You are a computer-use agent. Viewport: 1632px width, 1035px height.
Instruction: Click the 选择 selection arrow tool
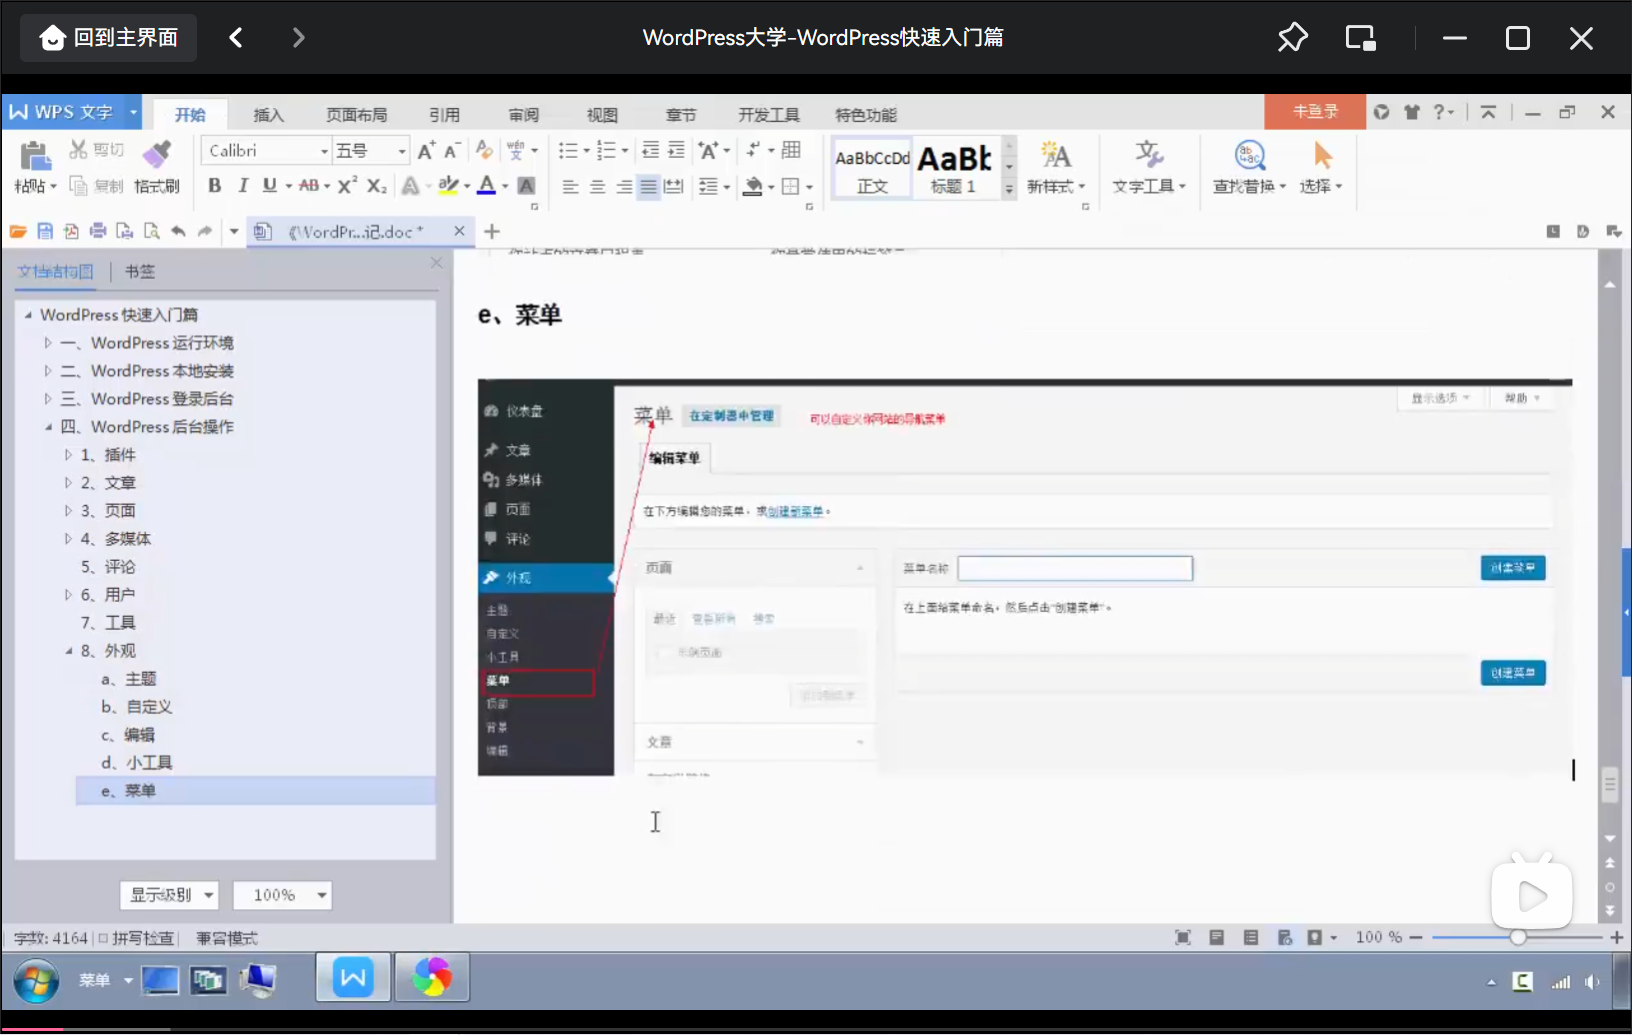point(1321,167)
